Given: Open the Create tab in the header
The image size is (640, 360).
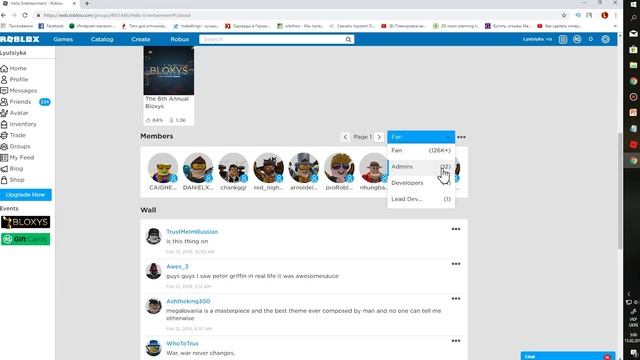Looking at the screenshot, I should tap(141, 39).
